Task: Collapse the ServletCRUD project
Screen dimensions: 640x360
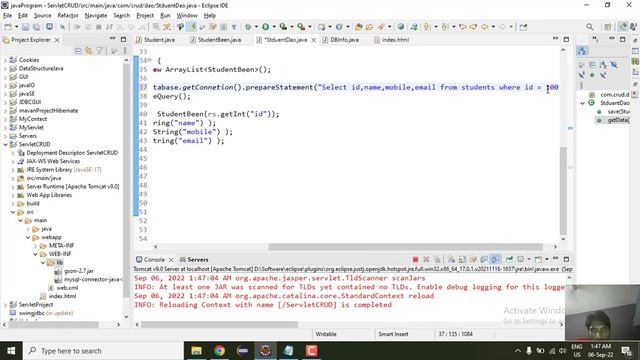Action: (x=5, y=144)
